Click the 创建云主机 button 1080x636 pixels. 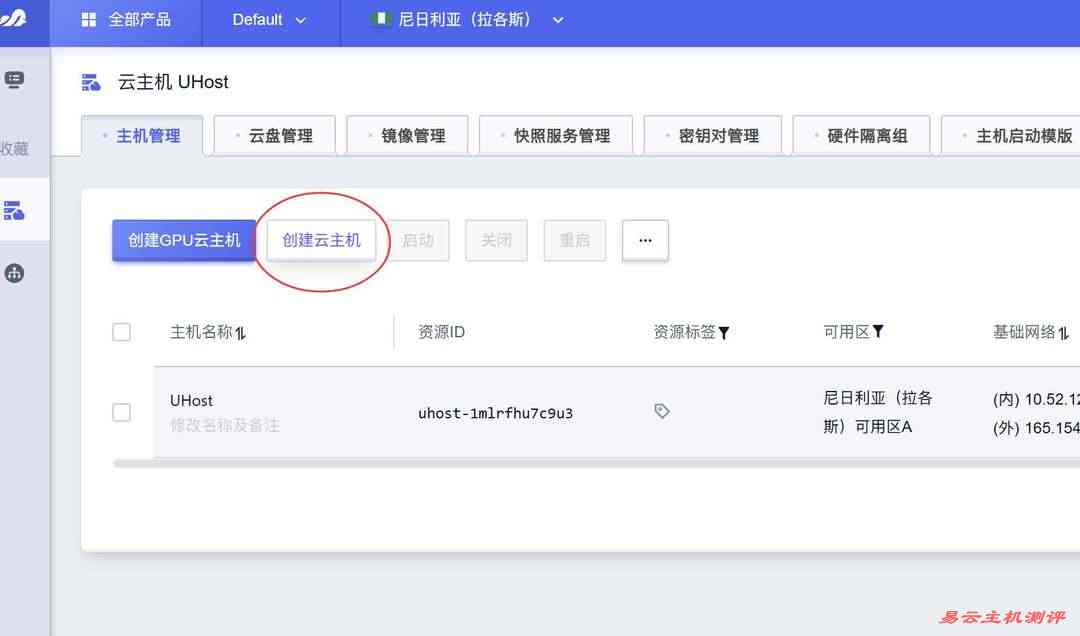[x=321, y=240]
